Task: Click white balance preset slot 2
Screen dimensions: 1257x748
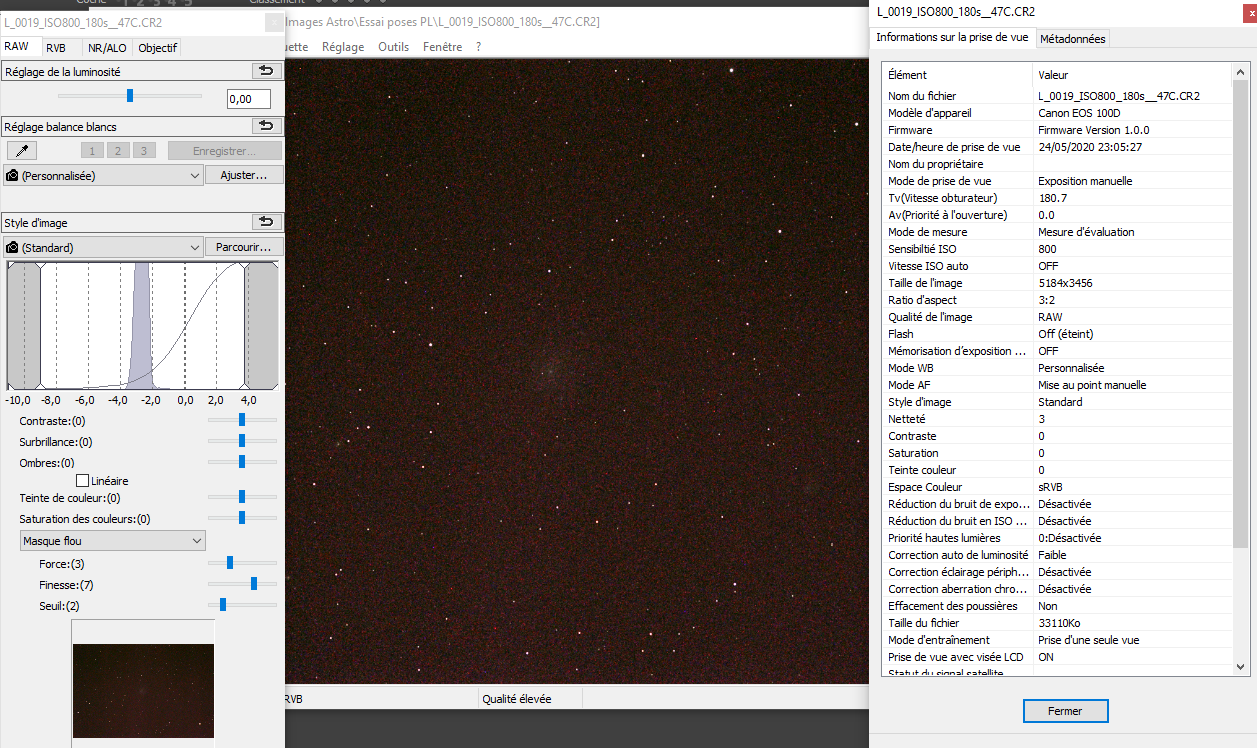Action: pyautogui.click(x=118, y=150)
